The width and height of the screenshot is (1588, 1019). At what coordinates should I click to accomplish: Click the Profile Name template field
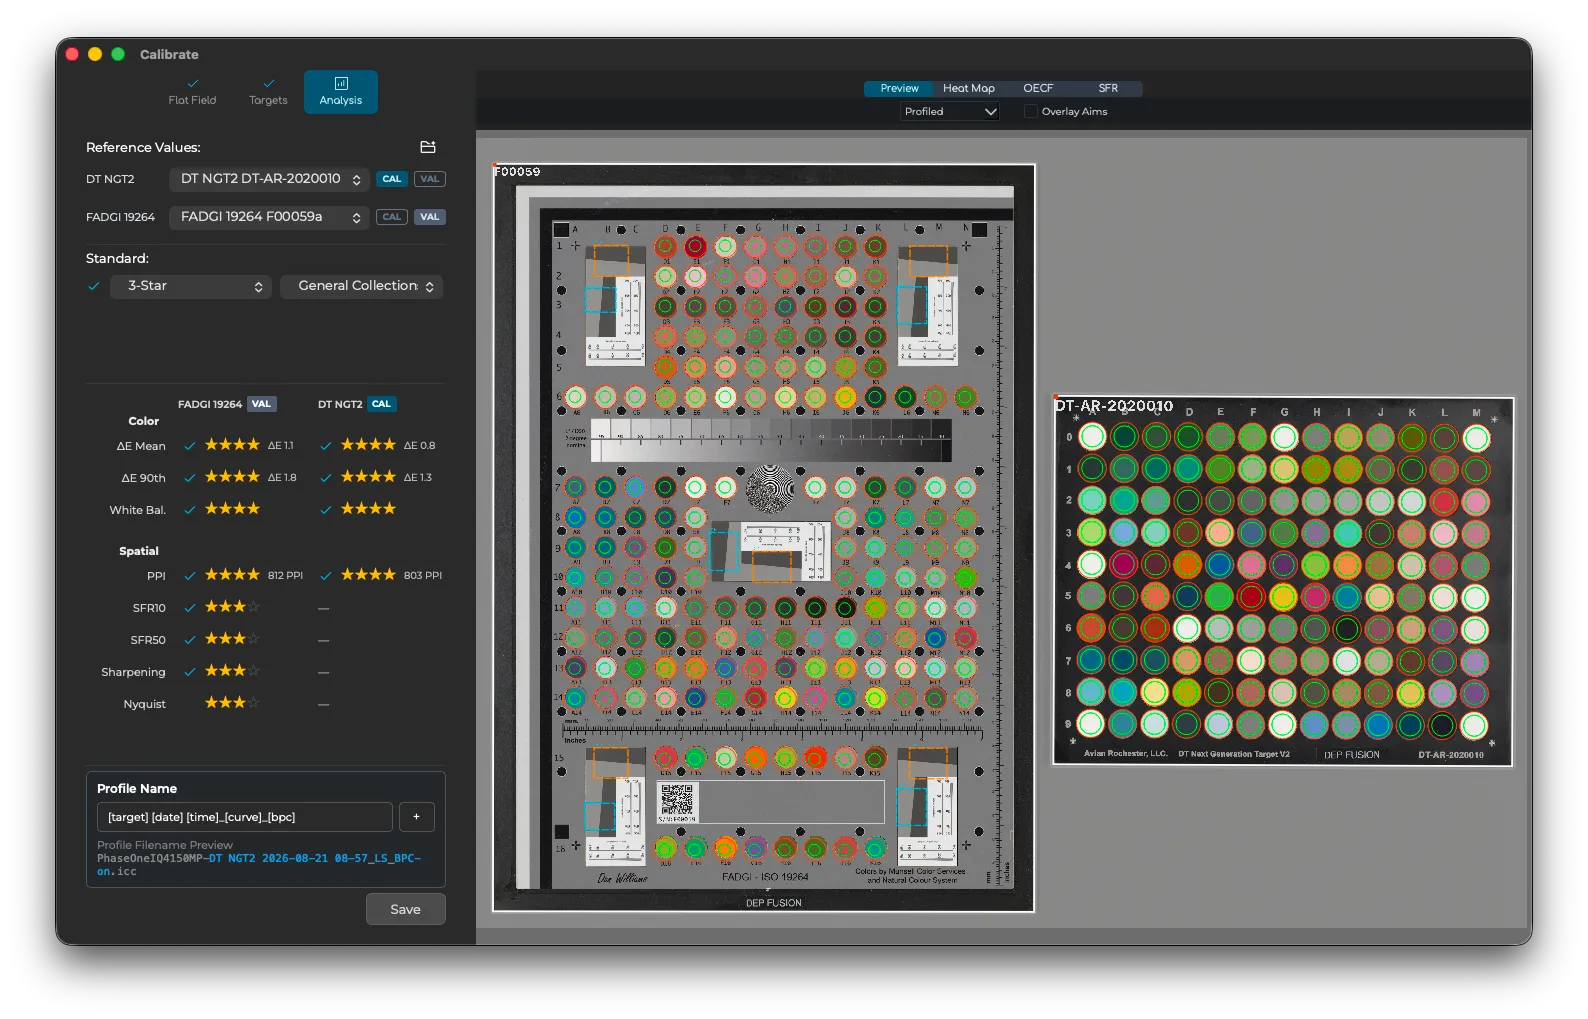[x=245, y=817]
